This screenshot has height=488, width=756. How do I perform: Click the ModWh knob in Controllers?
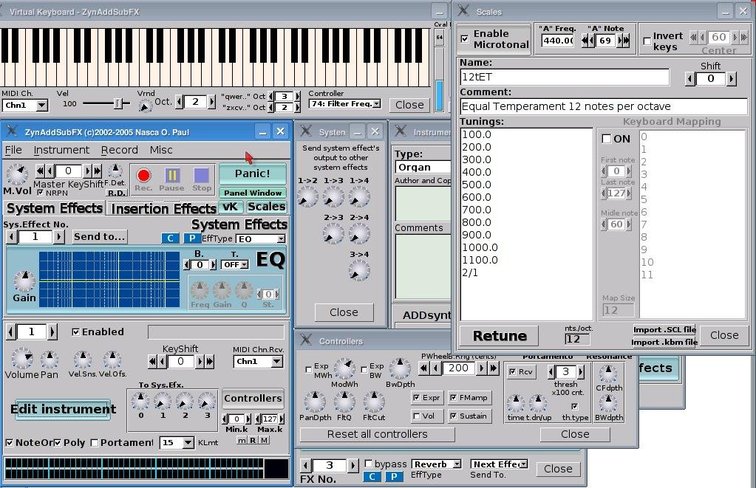(345, 372)
